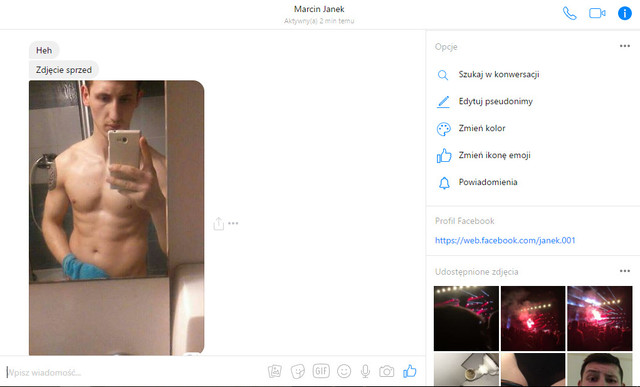Open the GIF picker
Image resolution: width=640 pixels, height=387 pixels.
pyautogui.click(x=321, y=371)
